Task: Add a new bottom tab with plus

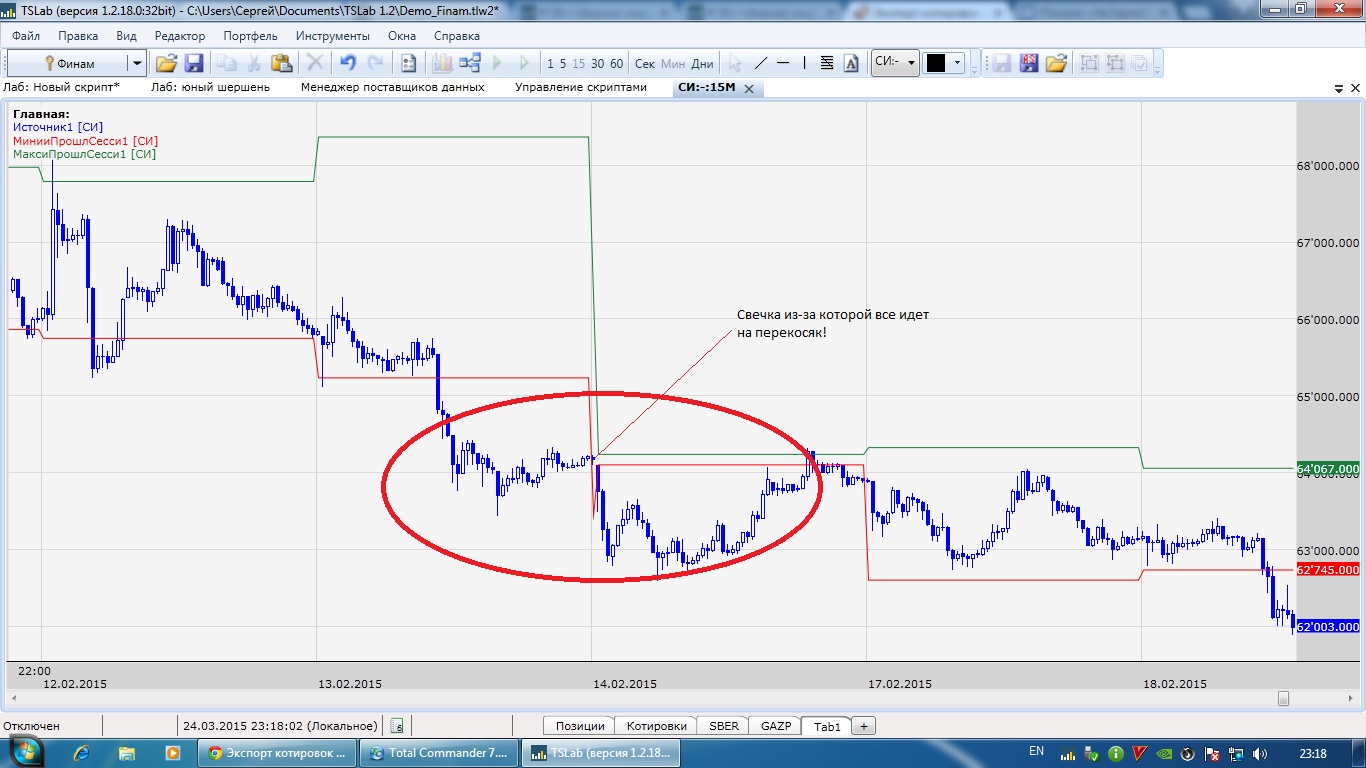Action: (864, 726)
